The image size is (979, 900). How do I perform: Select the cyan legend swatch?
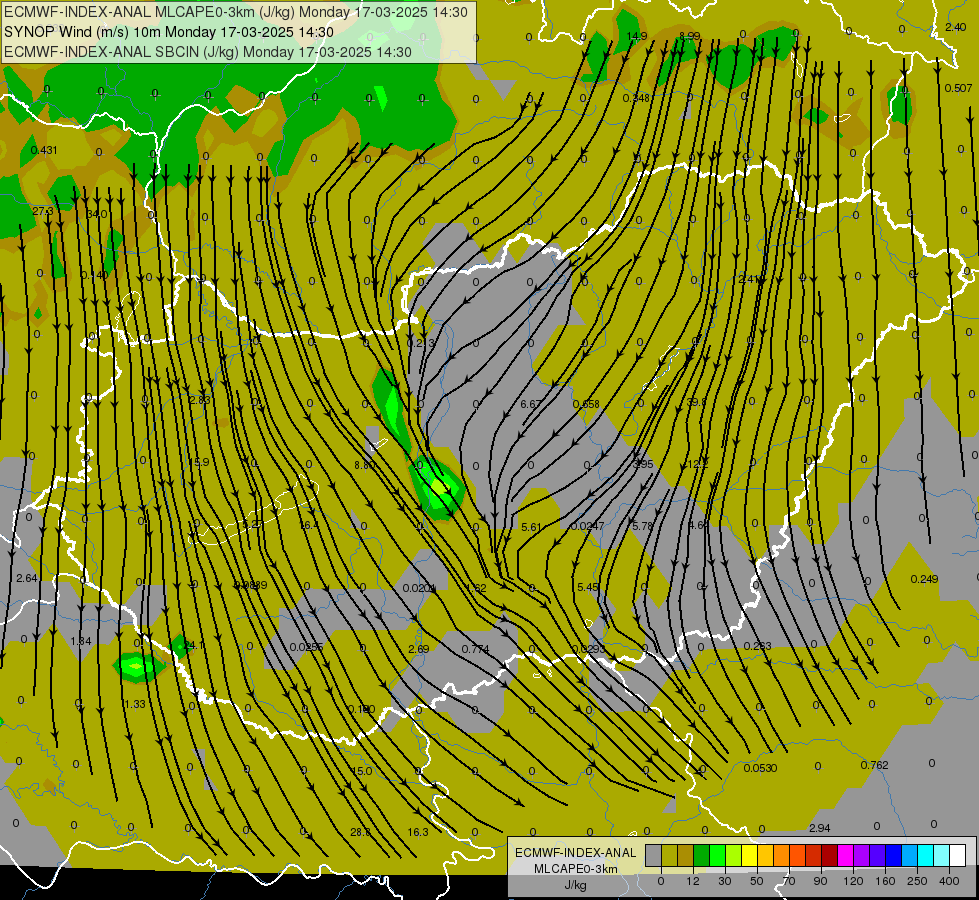[925, 856]
